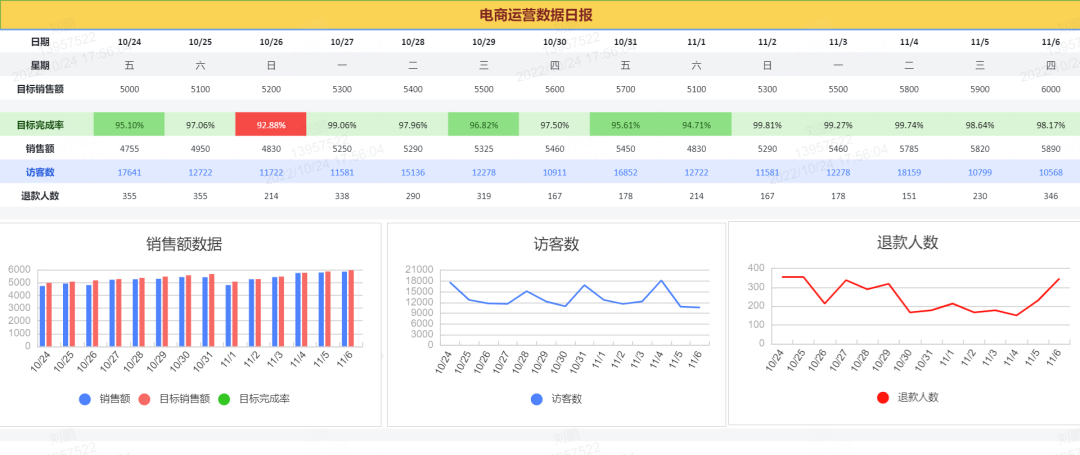The width and height of the screenshot is (1080, 455).
Task: Select the 5400 target sales cell
Action: (413, 89)
